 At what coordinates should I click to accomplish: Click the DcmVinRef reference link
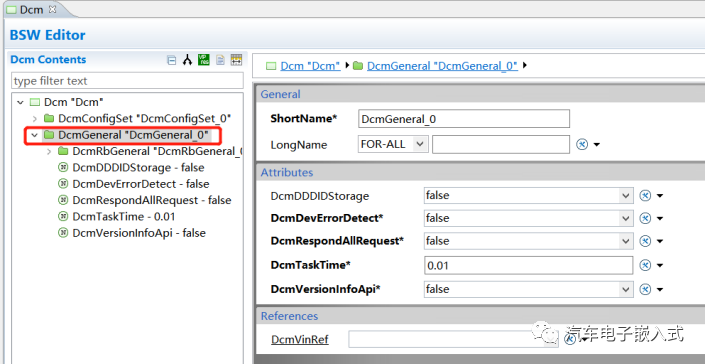pyautogui.click(x=299, y=339)
